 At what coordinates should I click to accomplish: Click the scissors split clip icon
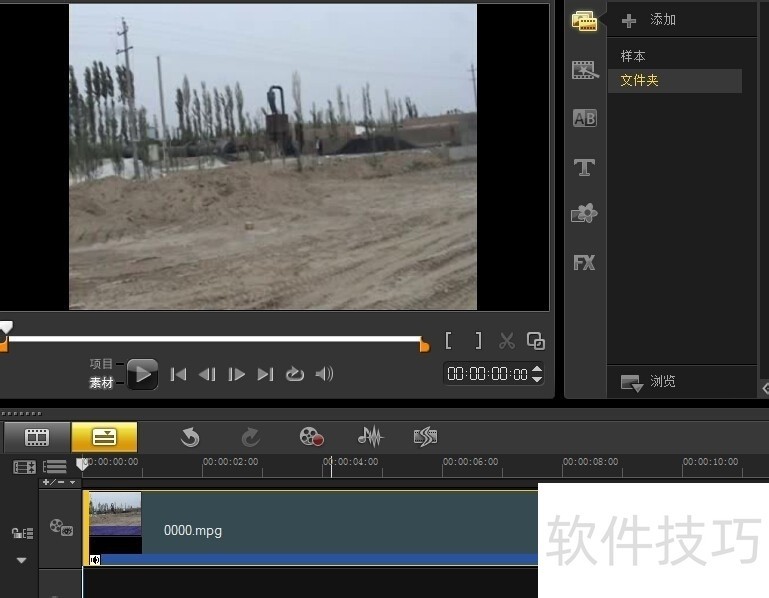[507, 341]
